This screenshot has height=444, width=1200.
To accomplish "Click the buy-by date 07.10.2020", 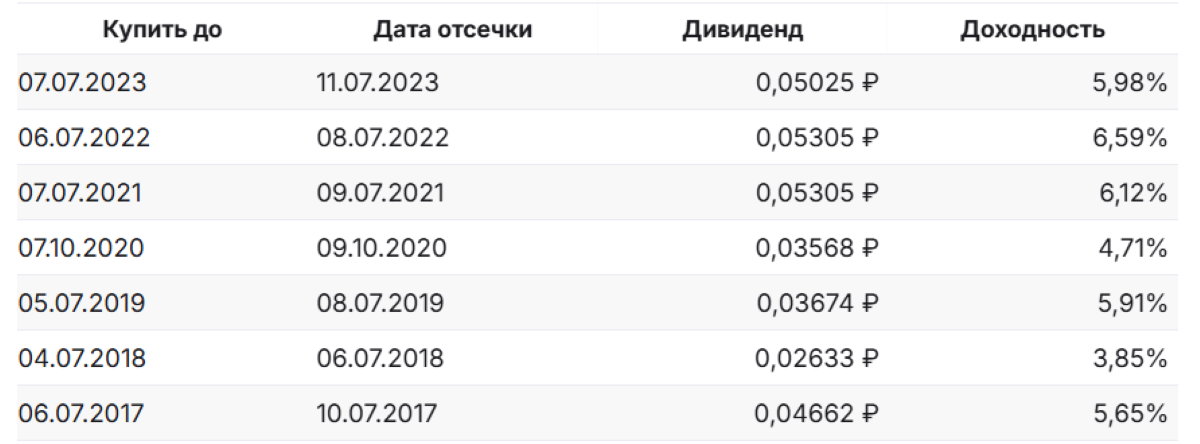I will pyautogui.click(x=81, y=248).
